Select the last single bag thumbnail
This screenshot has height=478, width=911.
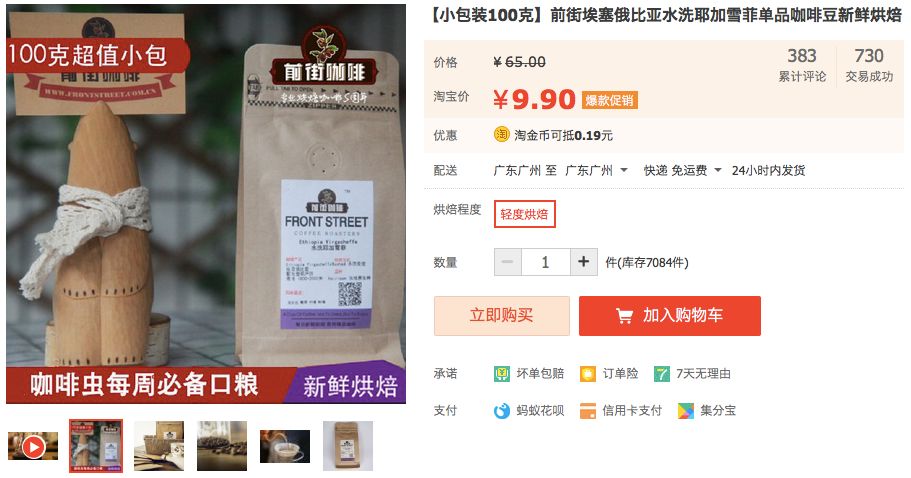[348, 446]
